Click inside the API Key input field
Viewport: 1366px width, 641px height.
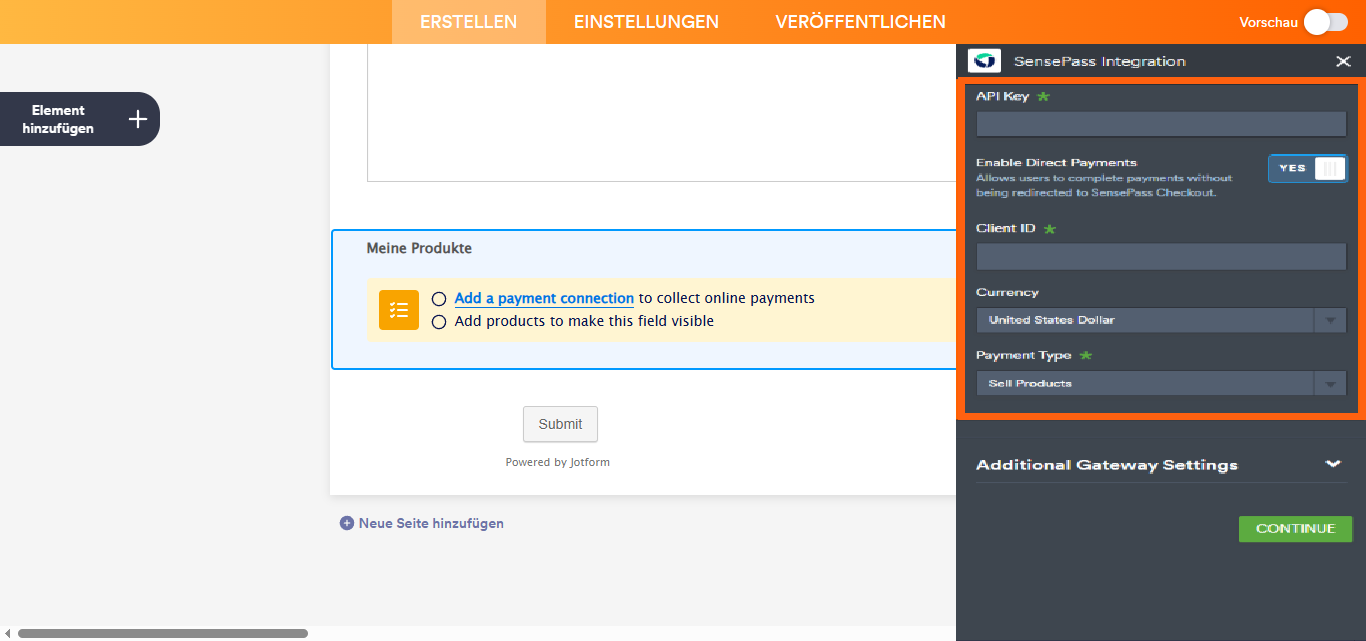coord(1160,124)
